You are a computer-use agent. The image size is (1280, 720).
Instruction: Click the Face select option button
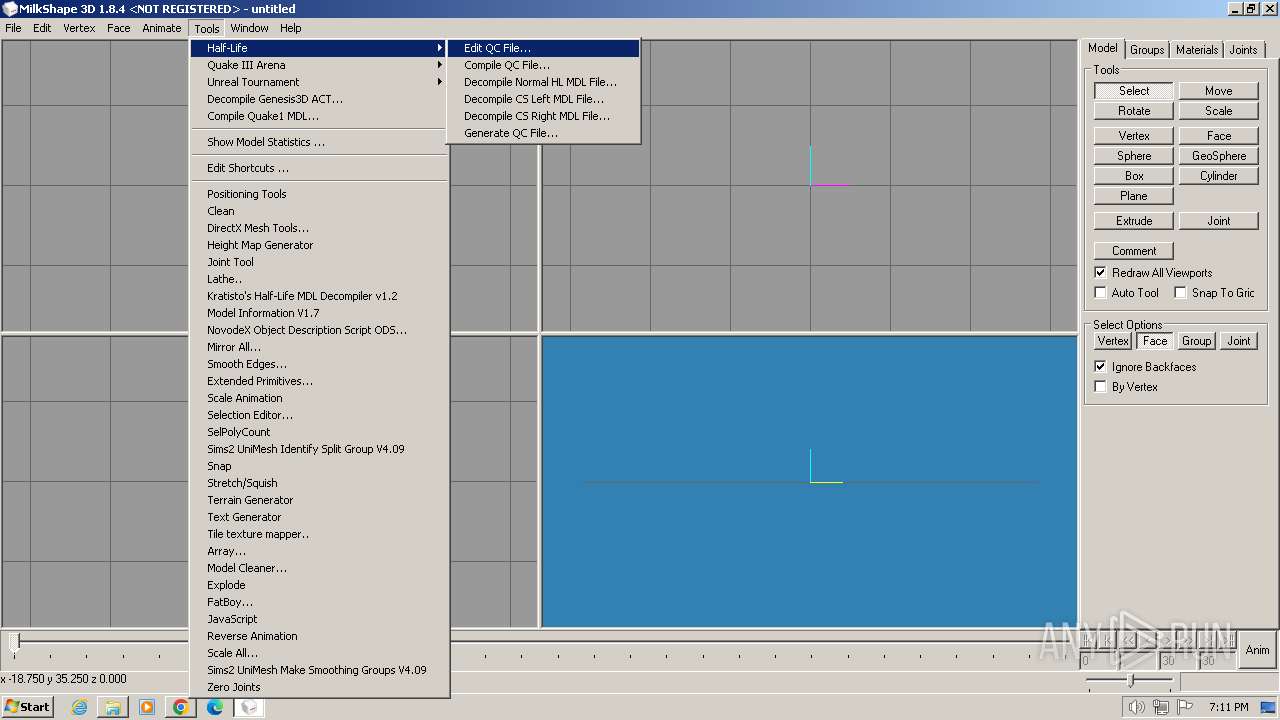coord(1155,341)
